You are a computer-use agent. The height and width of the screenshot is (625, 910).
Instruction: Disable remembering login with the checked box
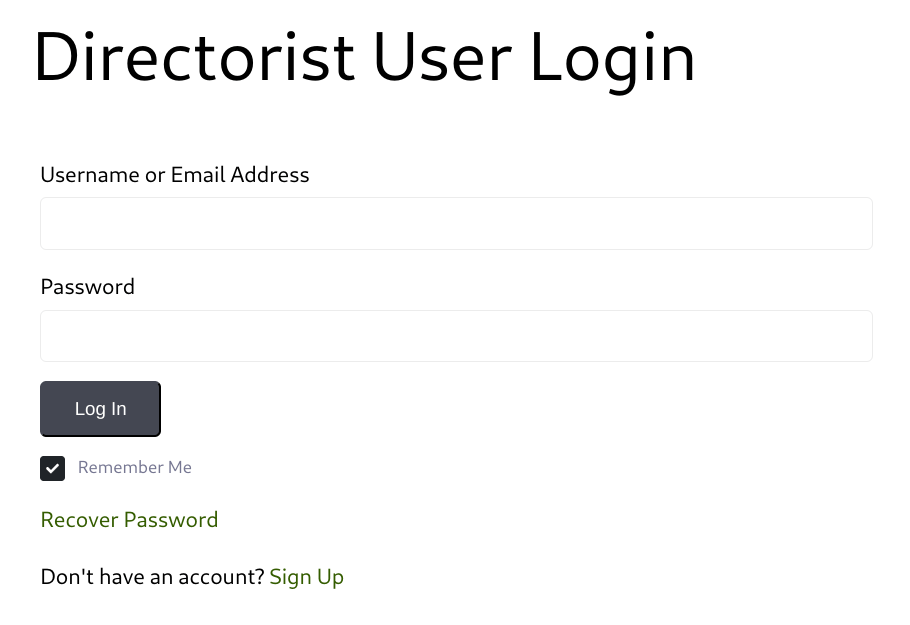tap(53, 468)
